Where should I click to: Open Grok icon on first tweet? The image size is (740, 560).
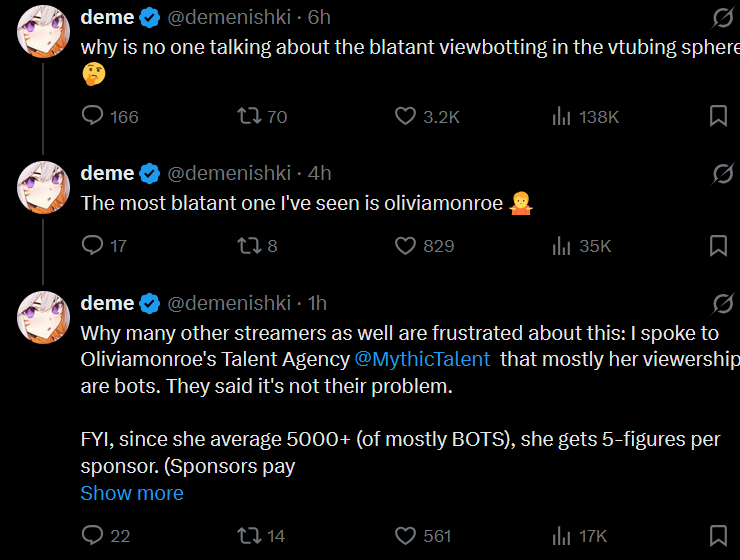pos(721,18)
